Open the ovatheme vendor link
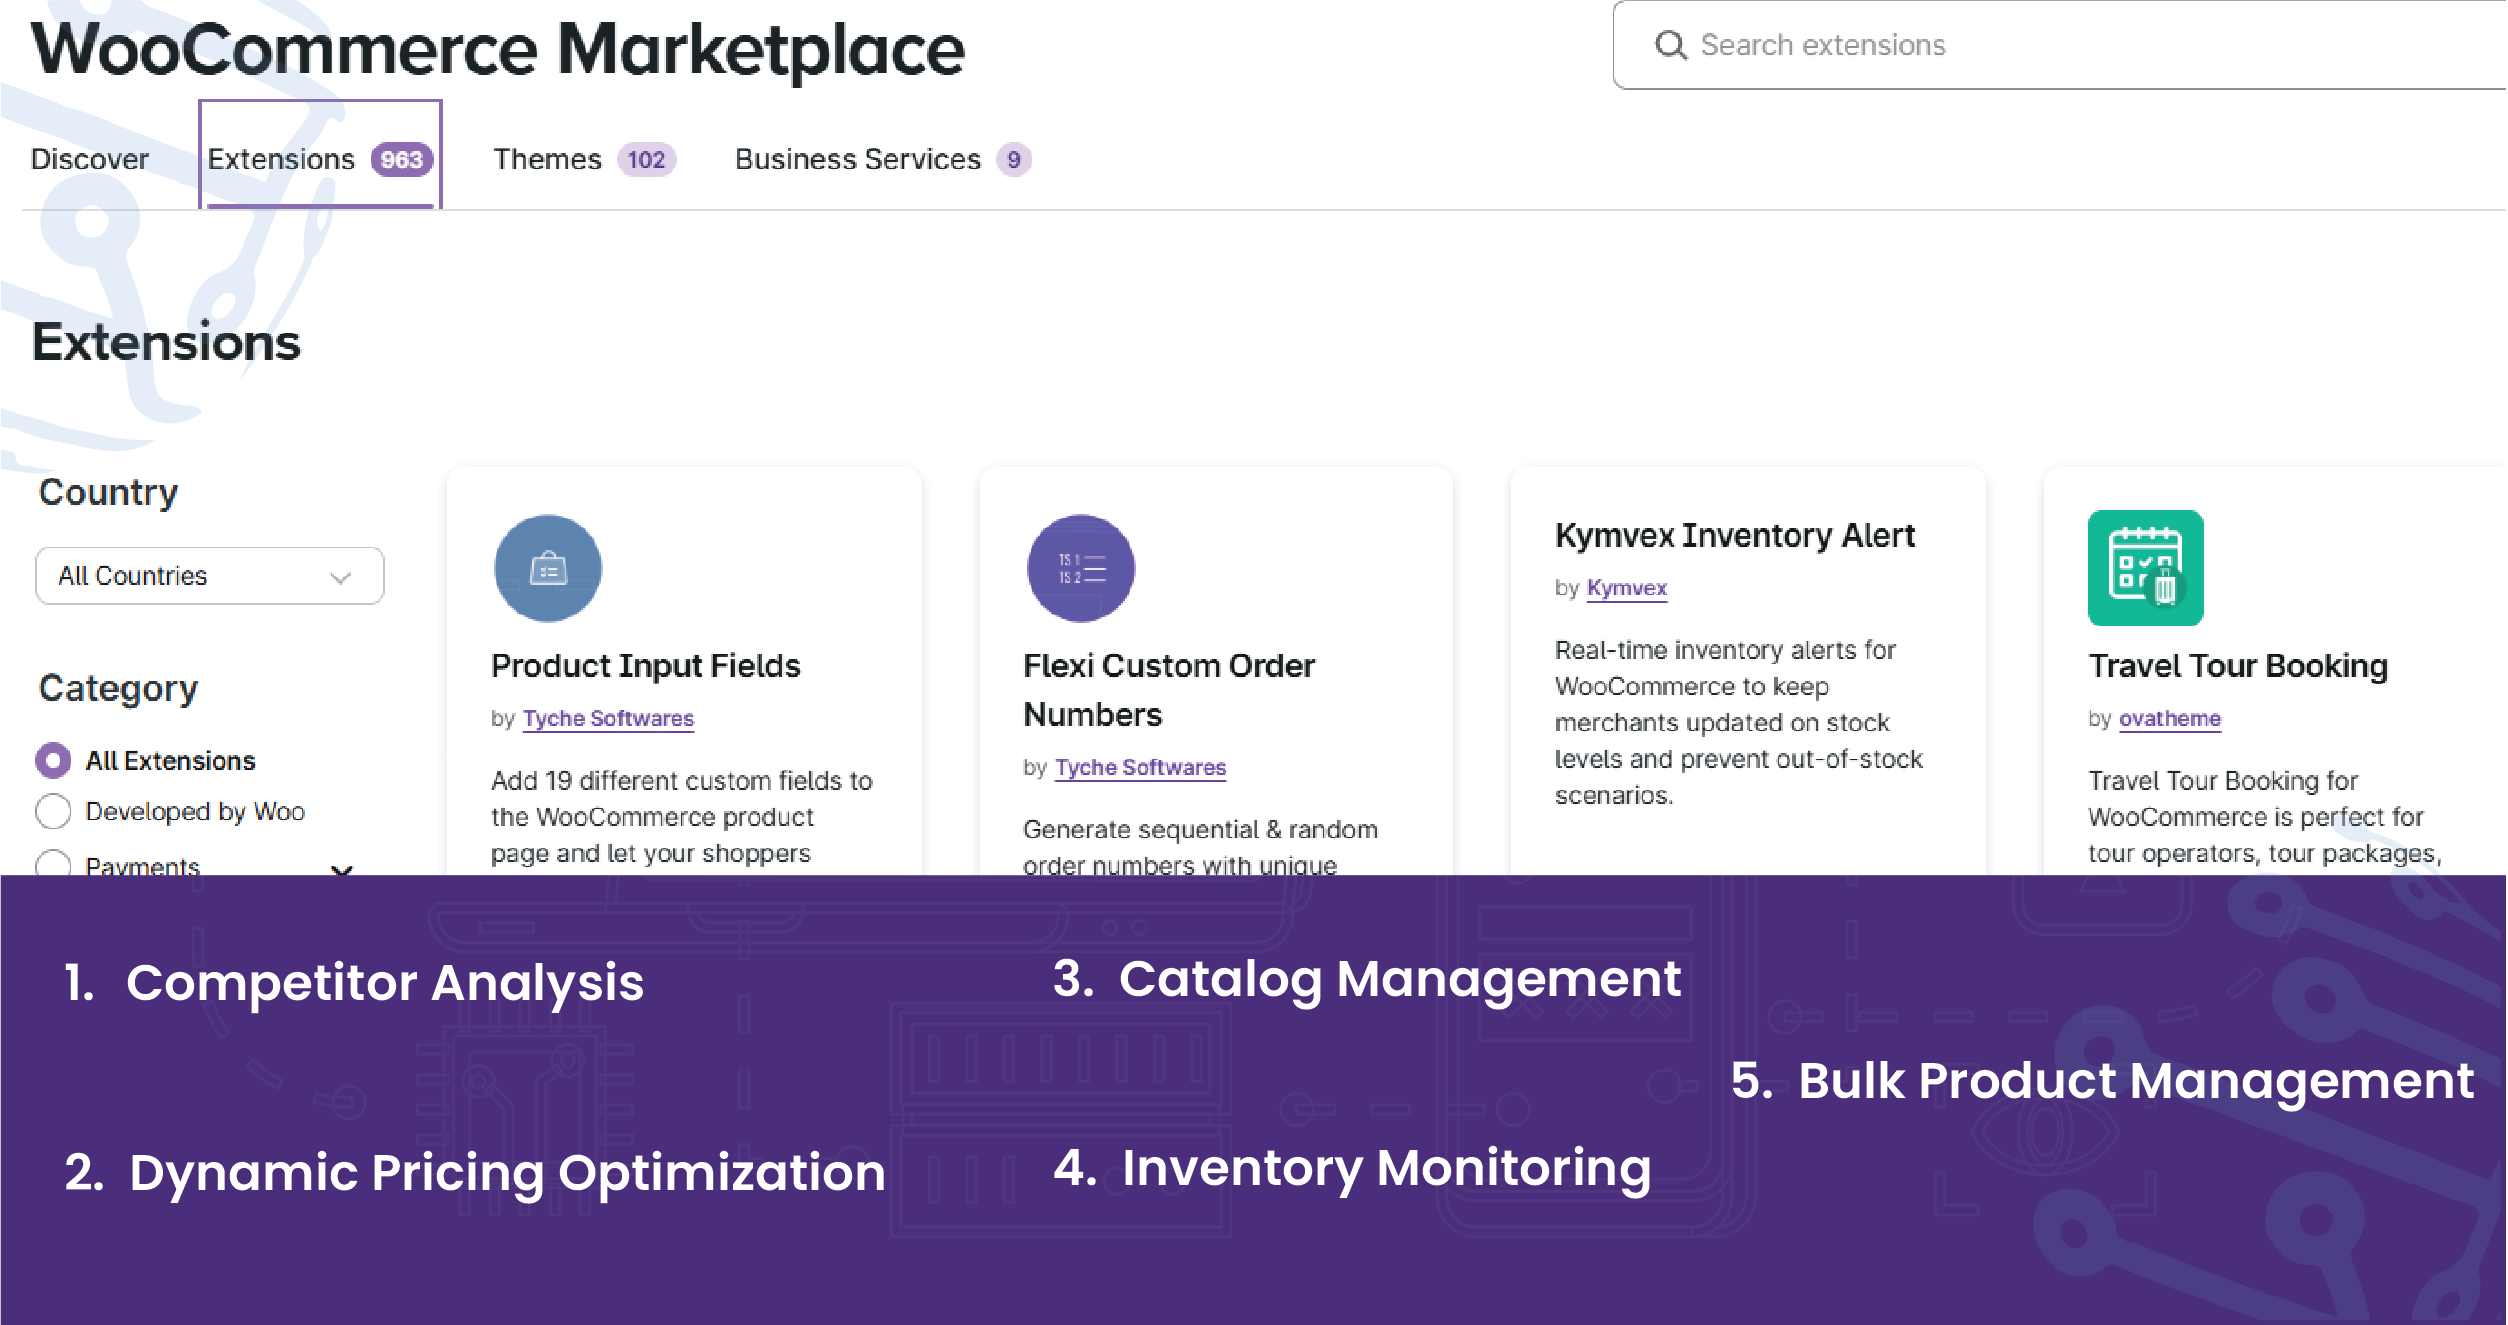Viewport: 2508px width, 1325px height. coord(2169,718)
